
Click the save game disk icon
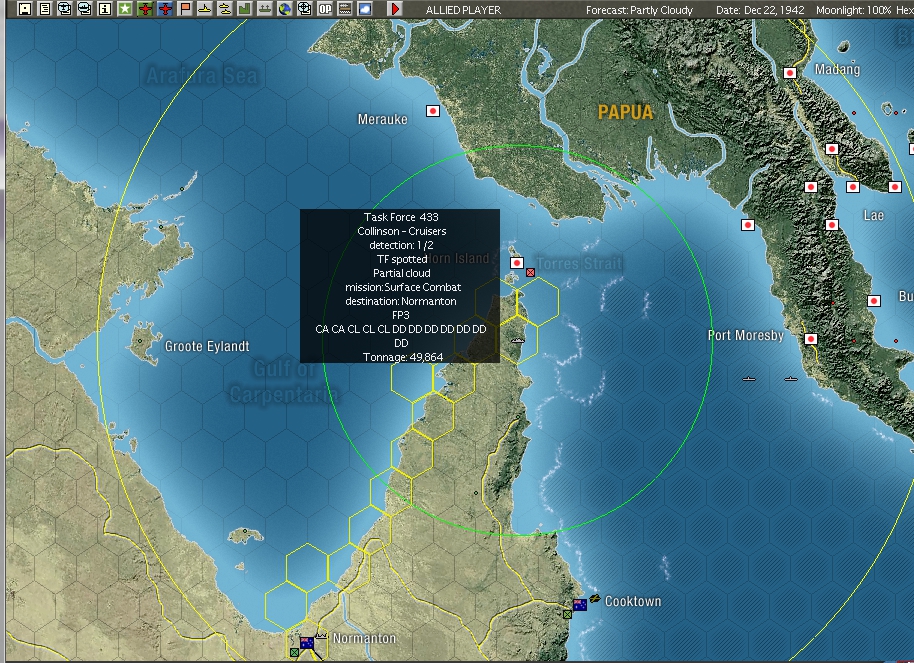[24, 9]
